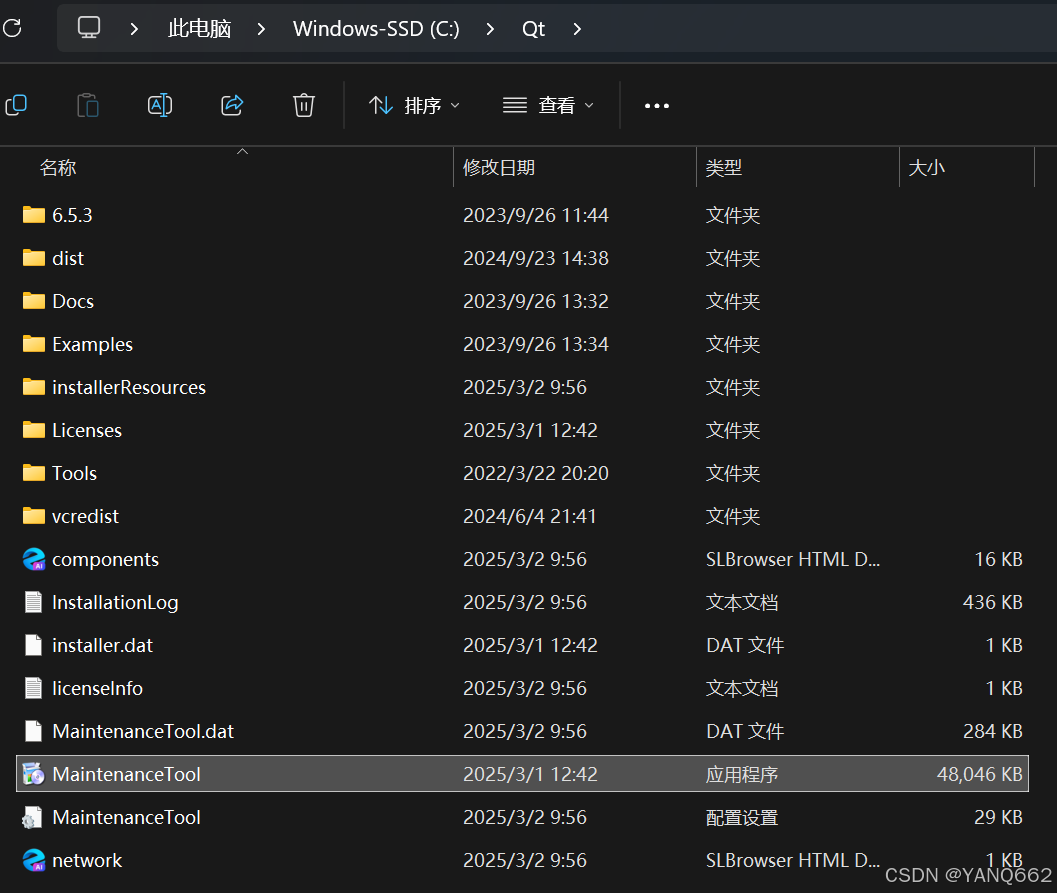Image resolution: width=1057 pixels, height=893 pixels.
Task: Sort by the 名称 column header
Action: (58, 167)
